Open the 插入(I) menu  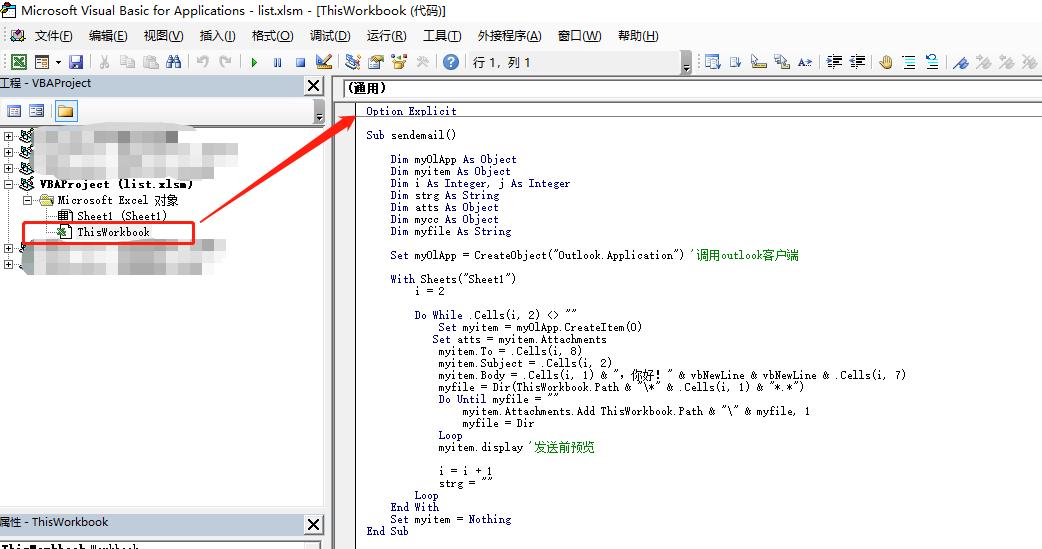(217, 36)
